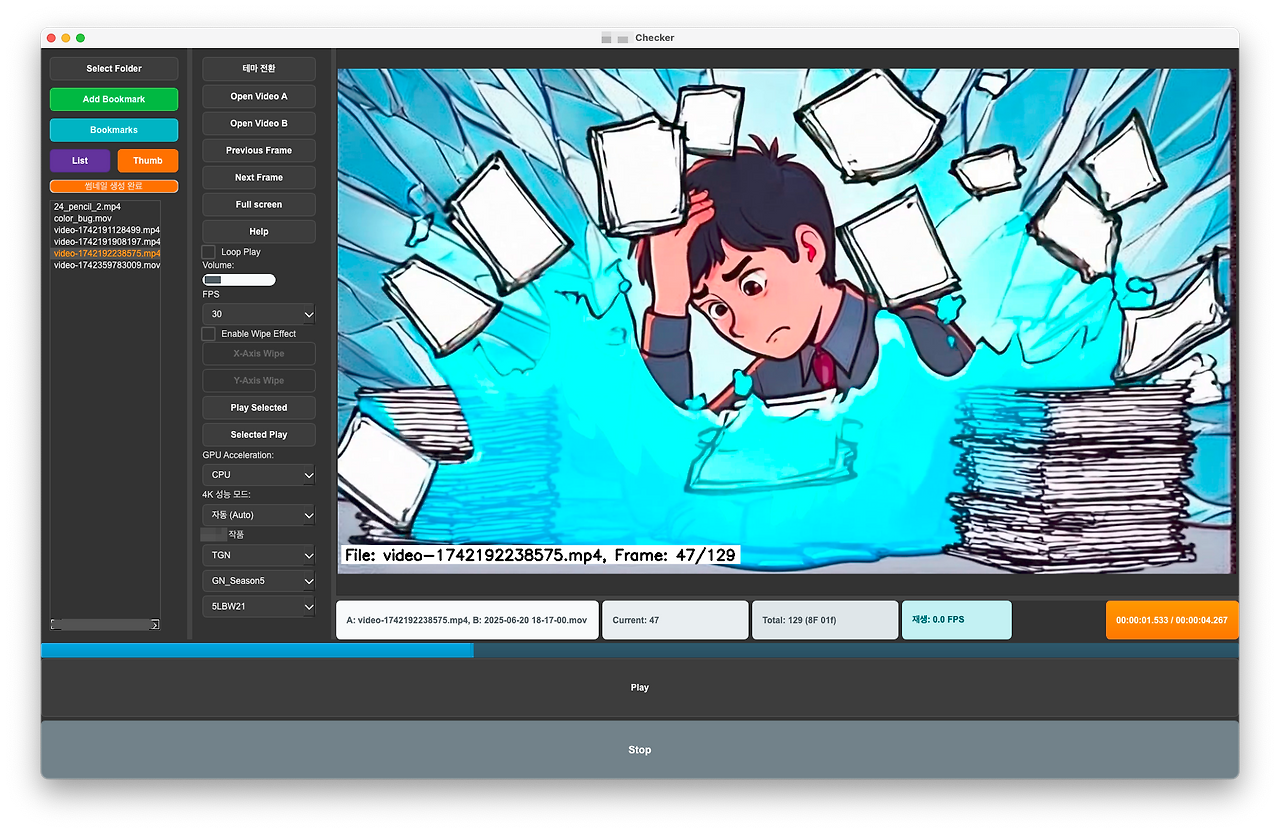This screenshot has width=1280, height=833.
Task: Select color_bug.mov in the file list
Action: [x=82, y=218]
